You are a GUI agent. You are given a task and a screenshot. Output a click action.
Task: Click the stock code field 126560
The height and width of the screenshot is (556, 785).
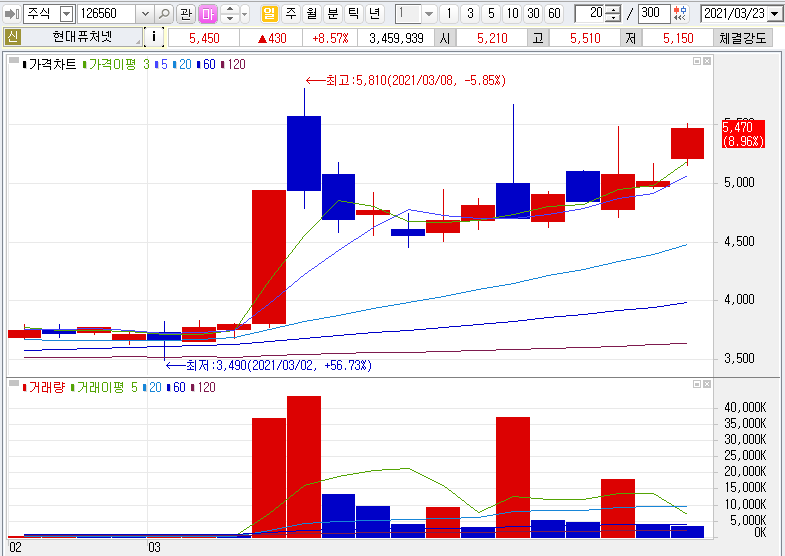pos(107,14)
